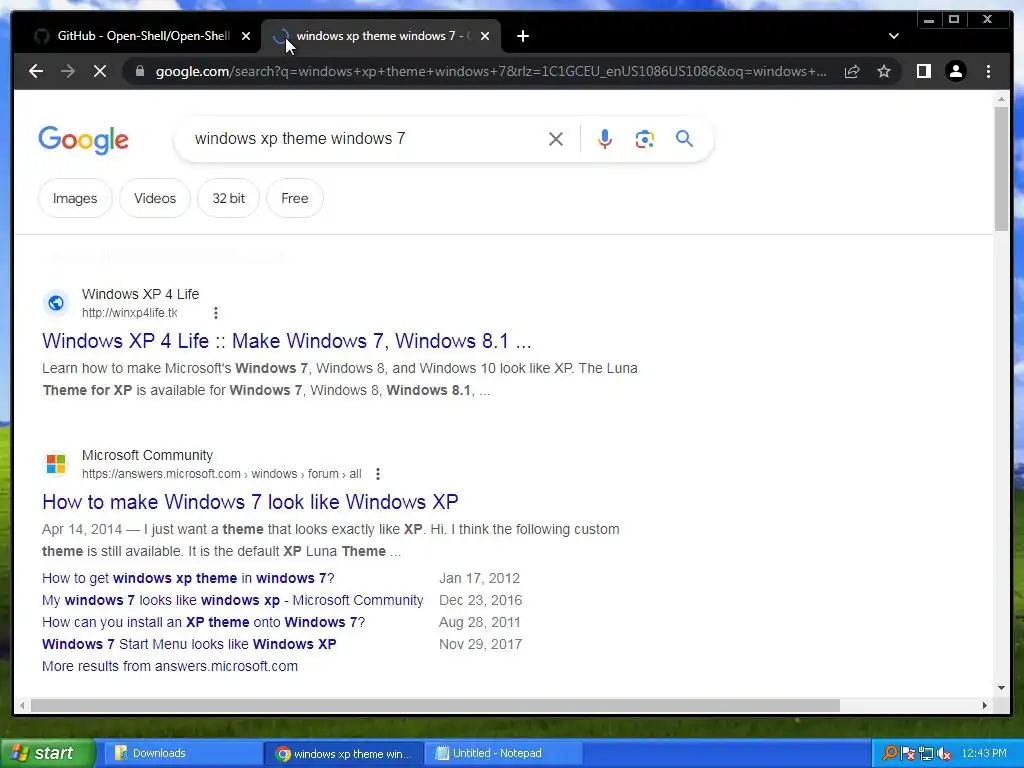Filter results by Videos
1024x768 pixels.
coord(155,198)
